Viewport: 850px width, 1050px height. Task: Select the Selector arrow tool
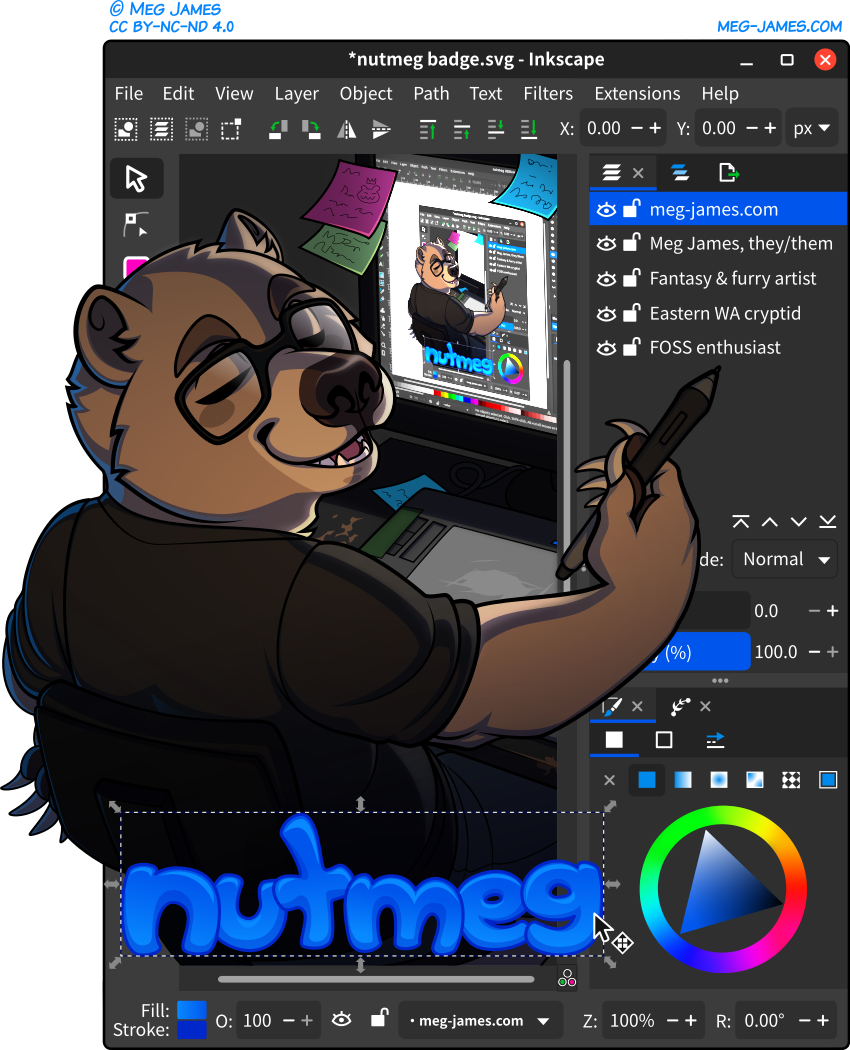tap(137, 178)
